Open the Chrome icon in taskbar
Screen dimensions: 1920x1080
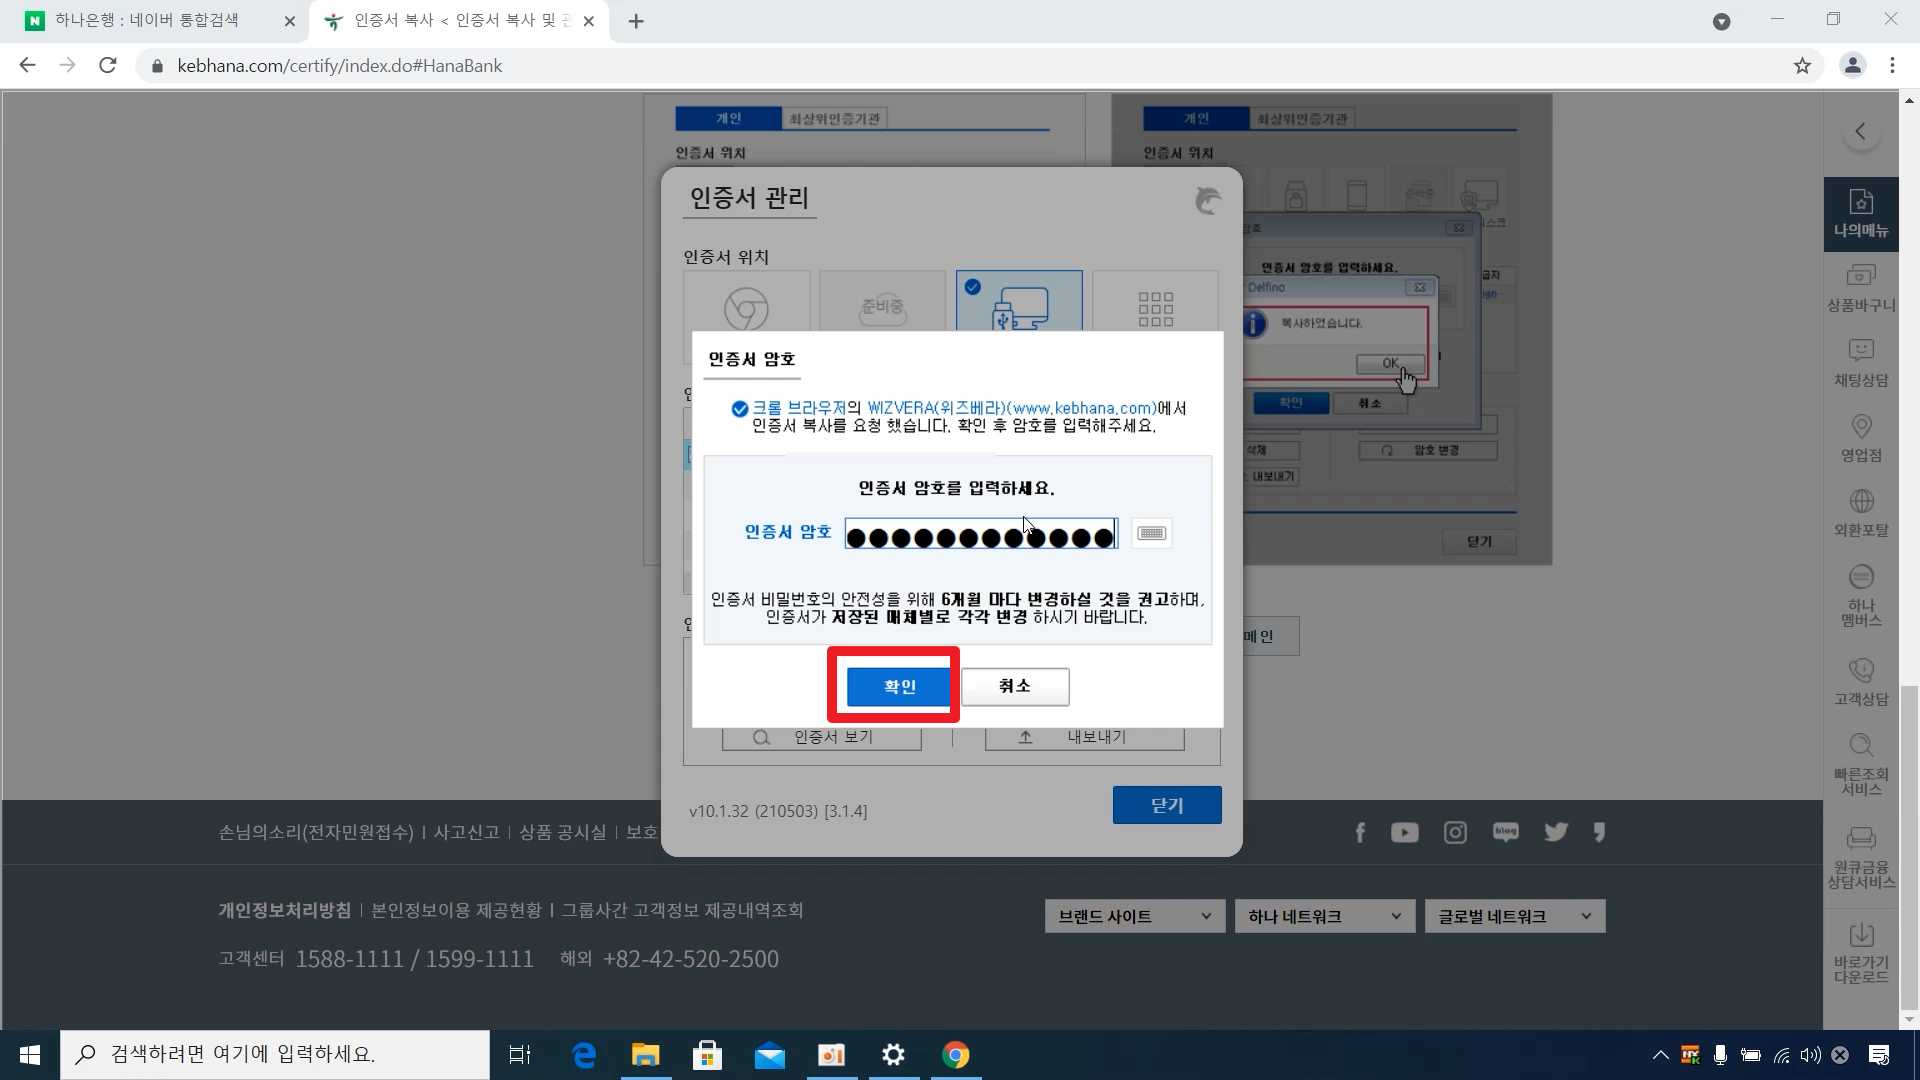coord(955,1055)
